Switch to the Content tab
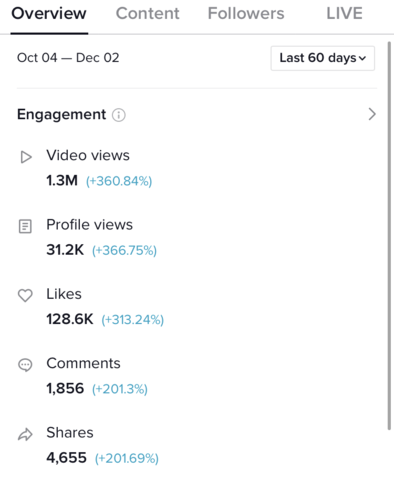This screenshot has height=480, width=394. [x=147, y=14]
